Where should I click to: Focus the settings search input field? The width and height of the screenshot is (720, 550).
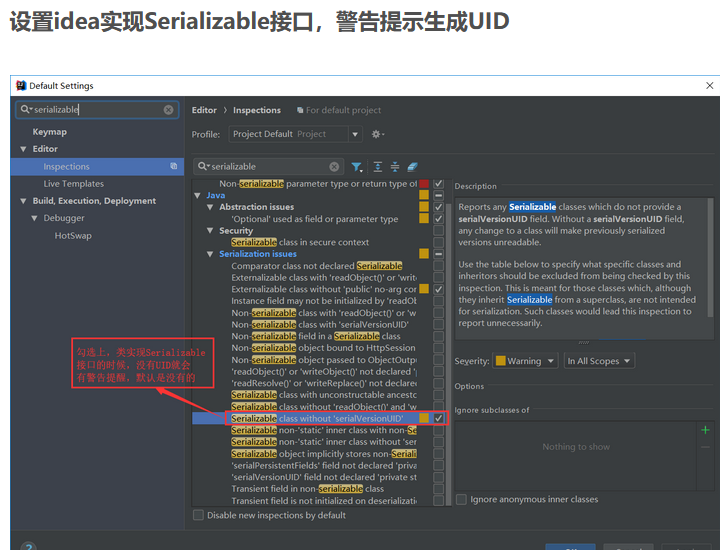click(97, 110)
